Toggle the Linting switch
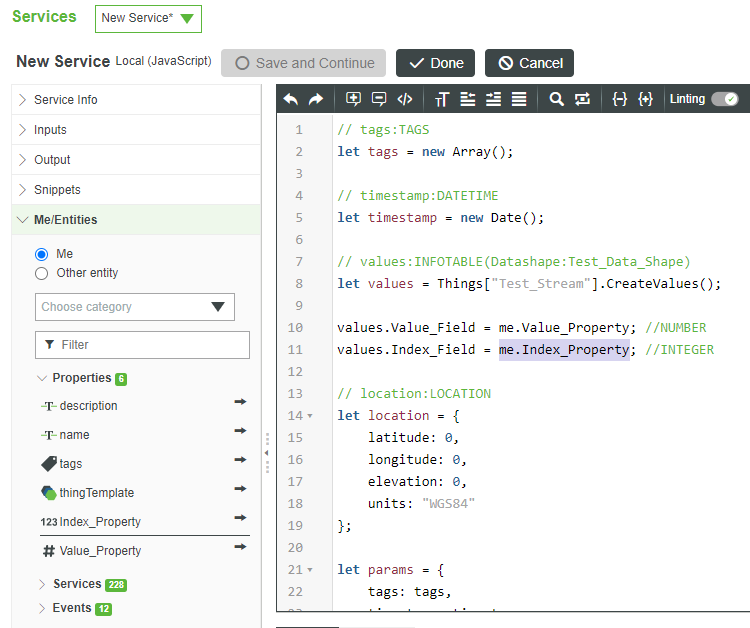 tap(724, 99)
